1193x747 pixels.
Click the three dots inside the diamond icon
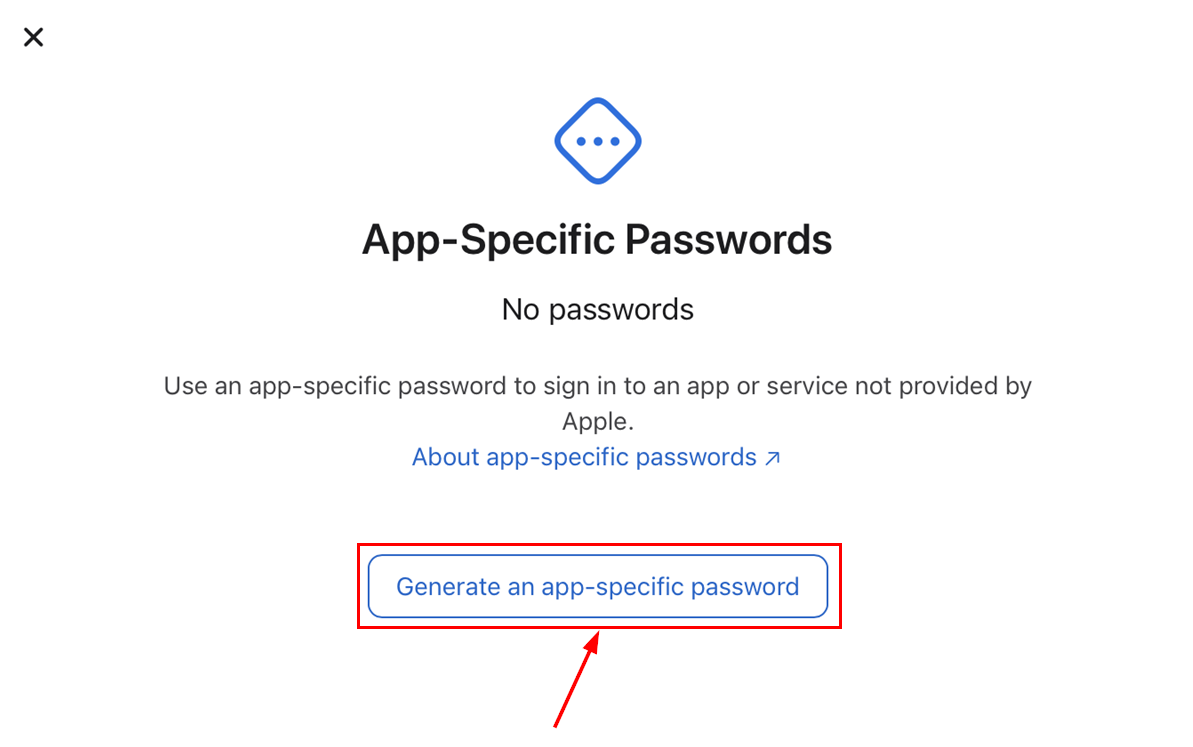[x=598, y=142]
